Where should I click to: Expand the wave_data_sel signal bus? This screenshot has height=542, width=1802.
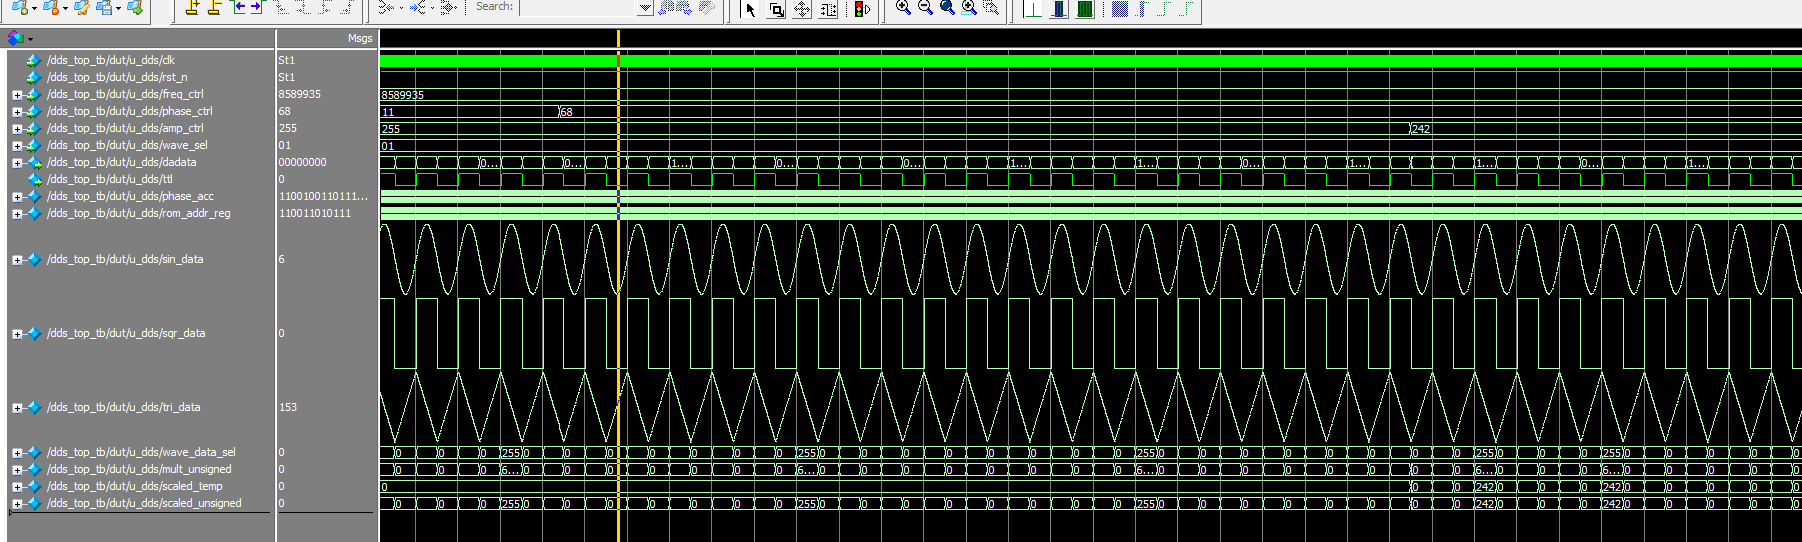(x=17, y=453)
